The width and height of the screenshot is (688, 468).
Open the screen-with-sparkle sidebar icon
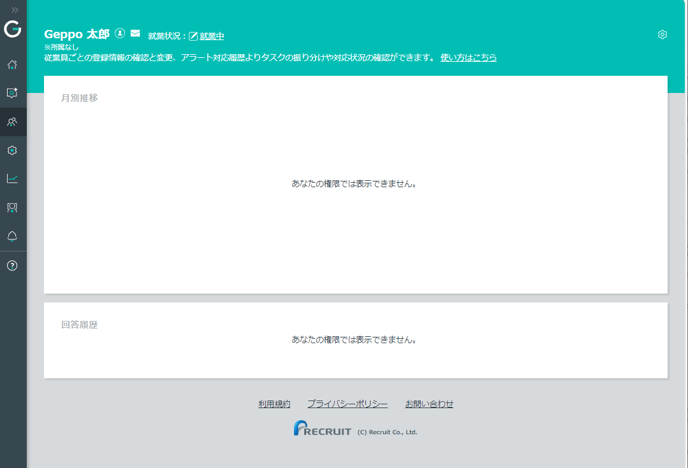12,93
